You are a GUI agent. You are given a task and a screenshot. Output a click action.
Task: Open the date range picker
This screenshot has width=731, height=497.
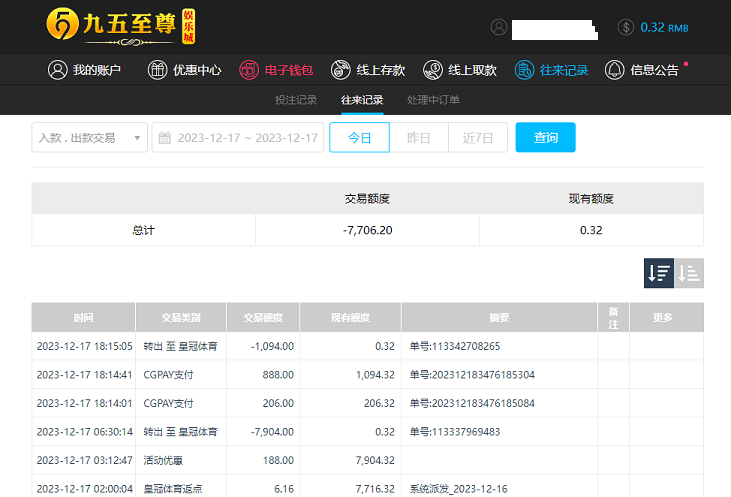point(238,138)
